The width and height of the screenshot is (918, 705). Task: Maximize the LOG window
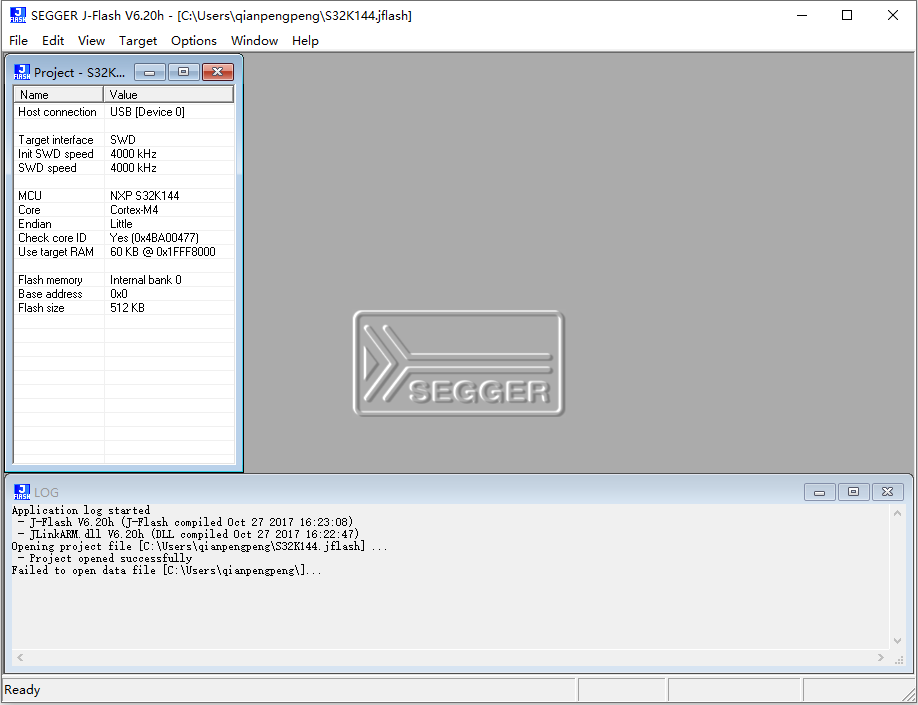point(853,491)
